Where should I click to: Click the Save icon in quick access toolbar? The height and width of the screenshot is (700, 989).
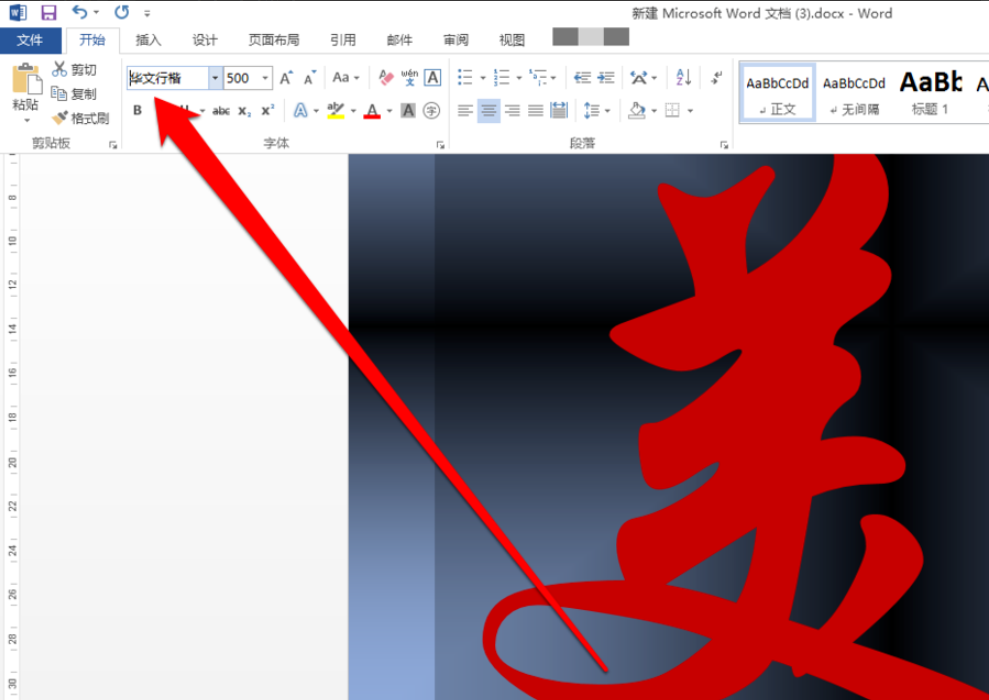tap(49, 12)
